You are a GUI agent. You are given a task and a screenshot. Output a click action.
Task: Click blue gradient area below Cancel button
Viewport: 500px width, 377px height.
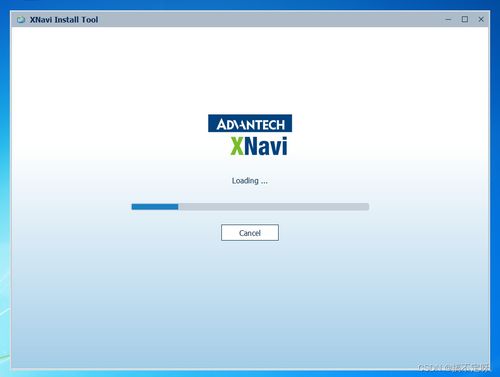pyautogui.click(x=250, y=300)
